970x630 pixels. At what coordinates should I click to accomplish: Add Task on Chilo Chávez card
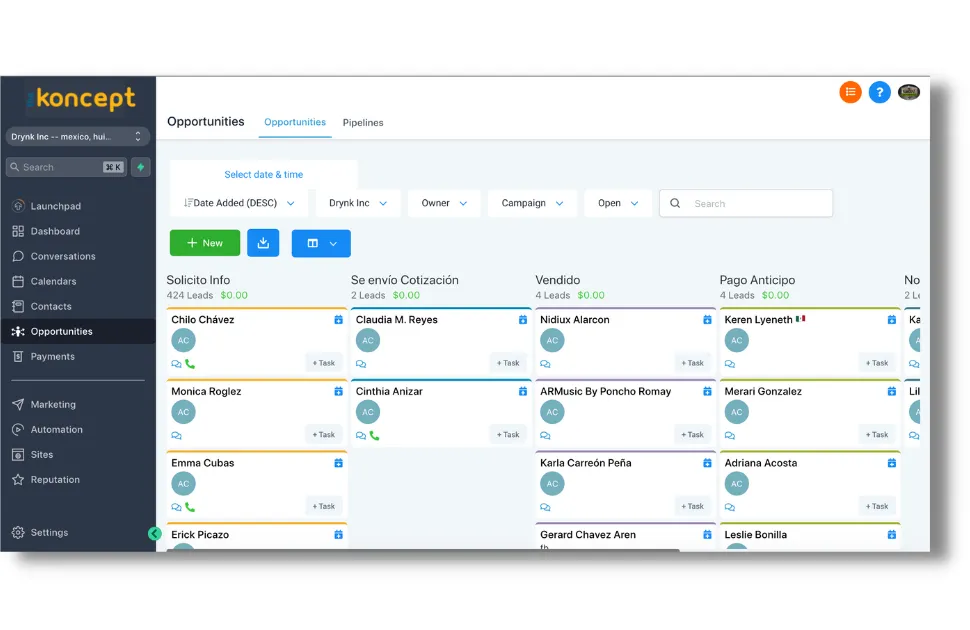pyautogui.click(x=324, y=363)
